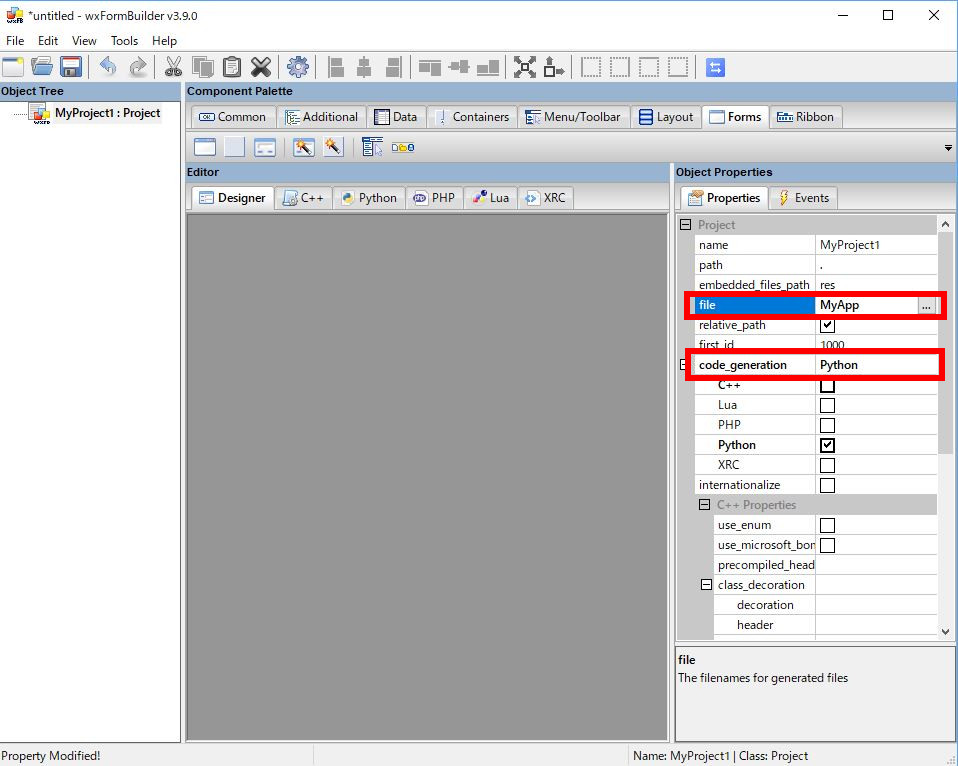
Task: Click the embedded_files_path value res
Action: (876, 285)
